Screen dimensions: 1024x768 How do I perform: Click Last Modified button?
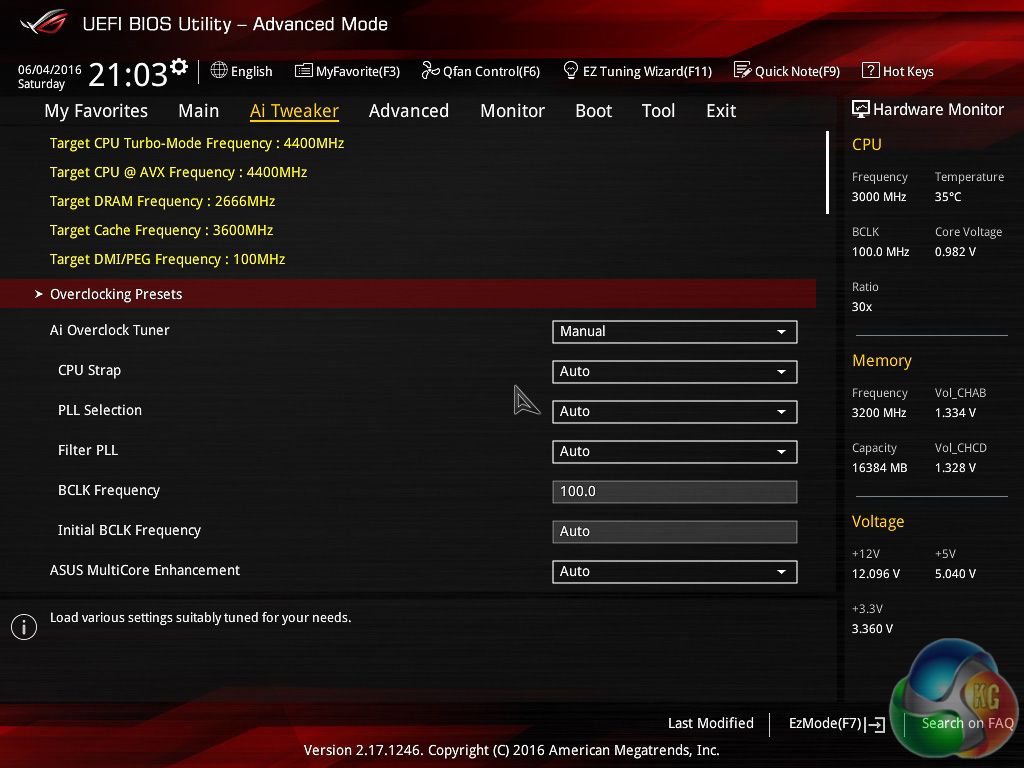click(x=711, y=724)
